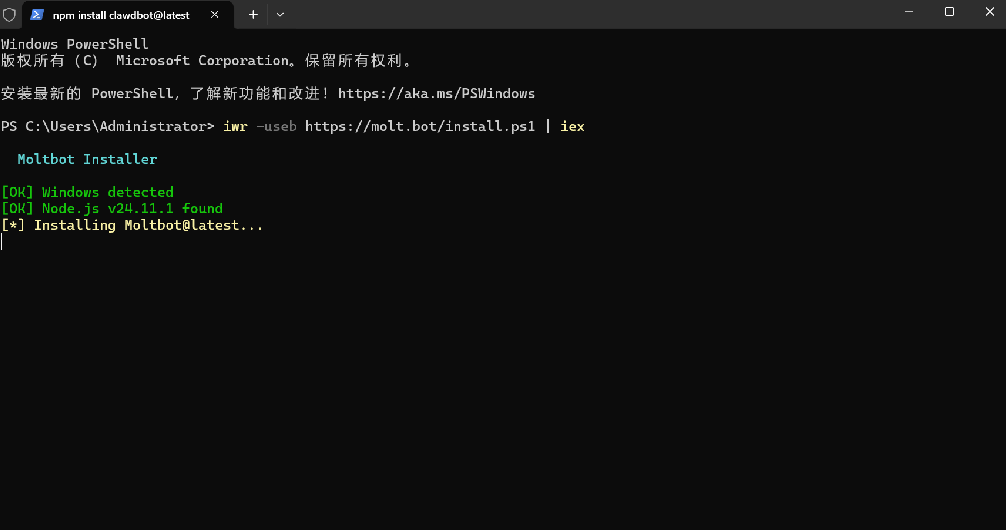Expand the new tab profiles dropdown chevron
Viewport: 1006px width, 530px height.
point(280,15)
